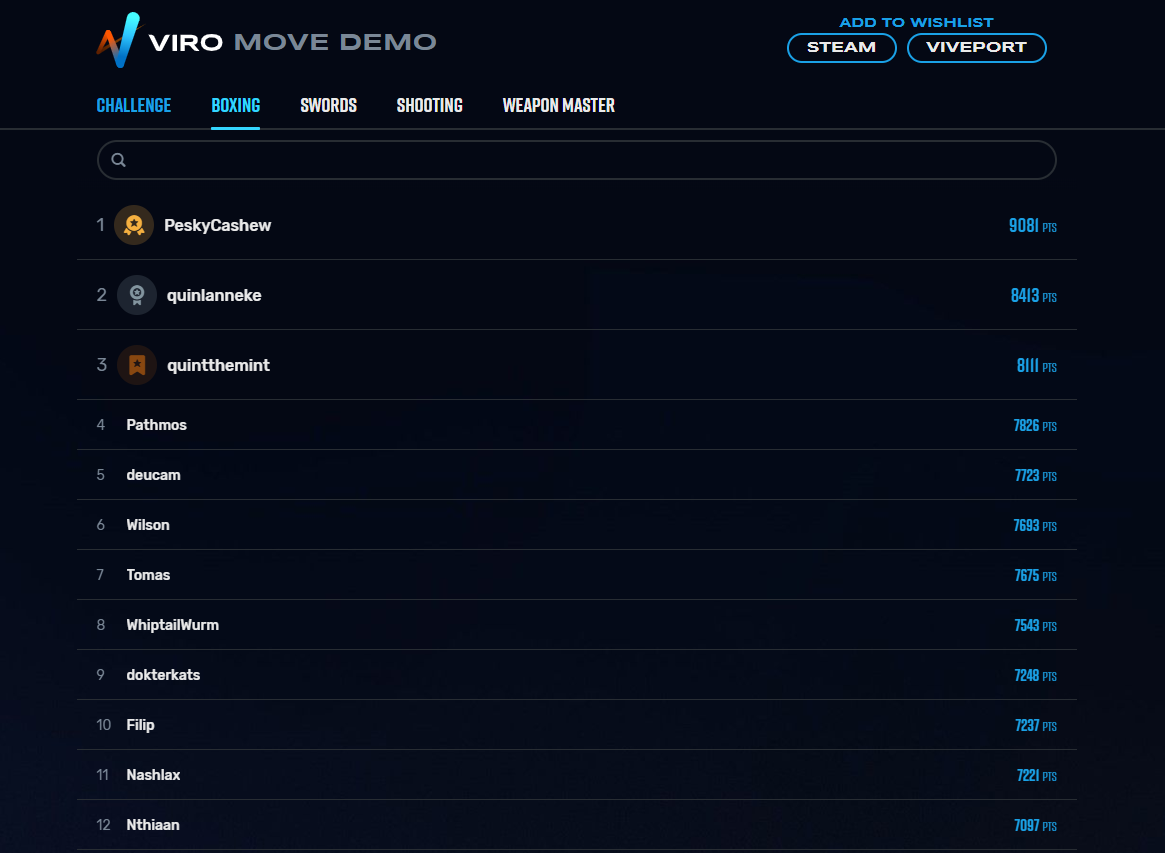
Task: Focus the leaderboard search field
Action: coord(577,160)
